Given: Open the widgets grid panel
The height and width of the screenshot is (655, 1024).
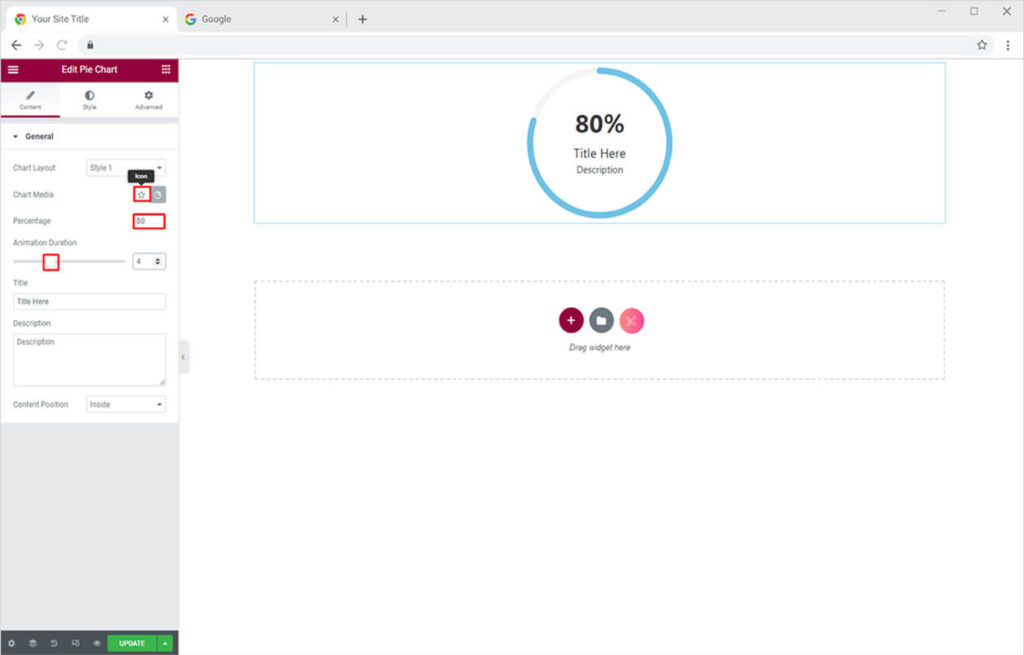Looking at the screenshot, I should [x=166, y=70].
